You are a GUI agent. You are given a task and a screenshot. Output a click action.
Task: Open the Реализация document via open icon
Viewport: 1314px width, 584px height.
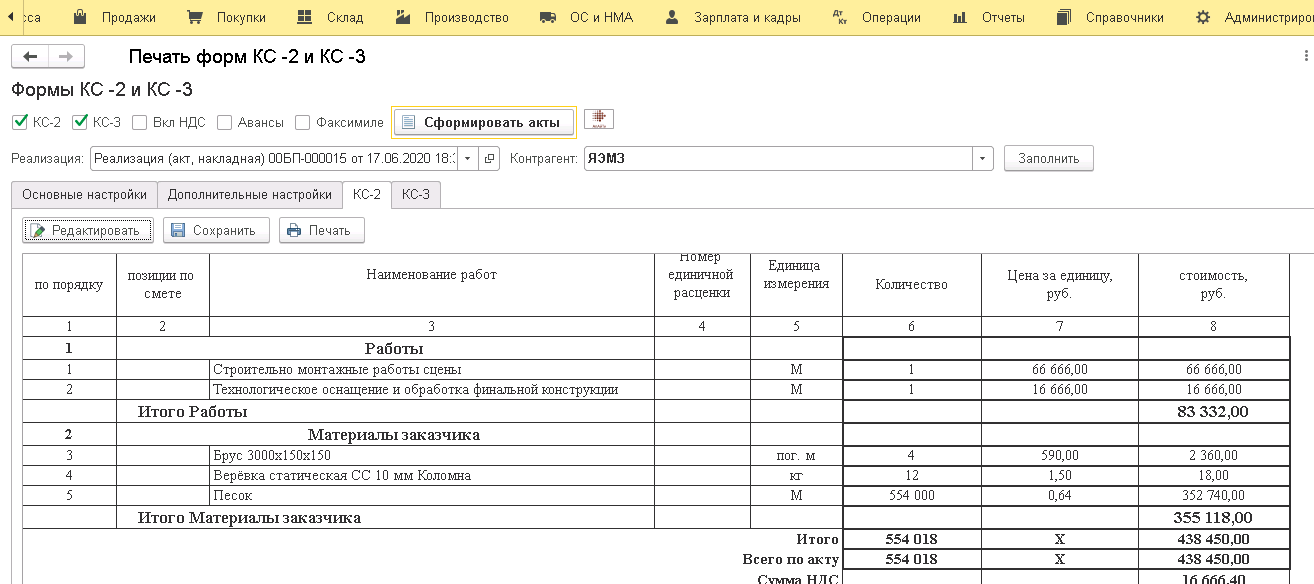point(489,158)
